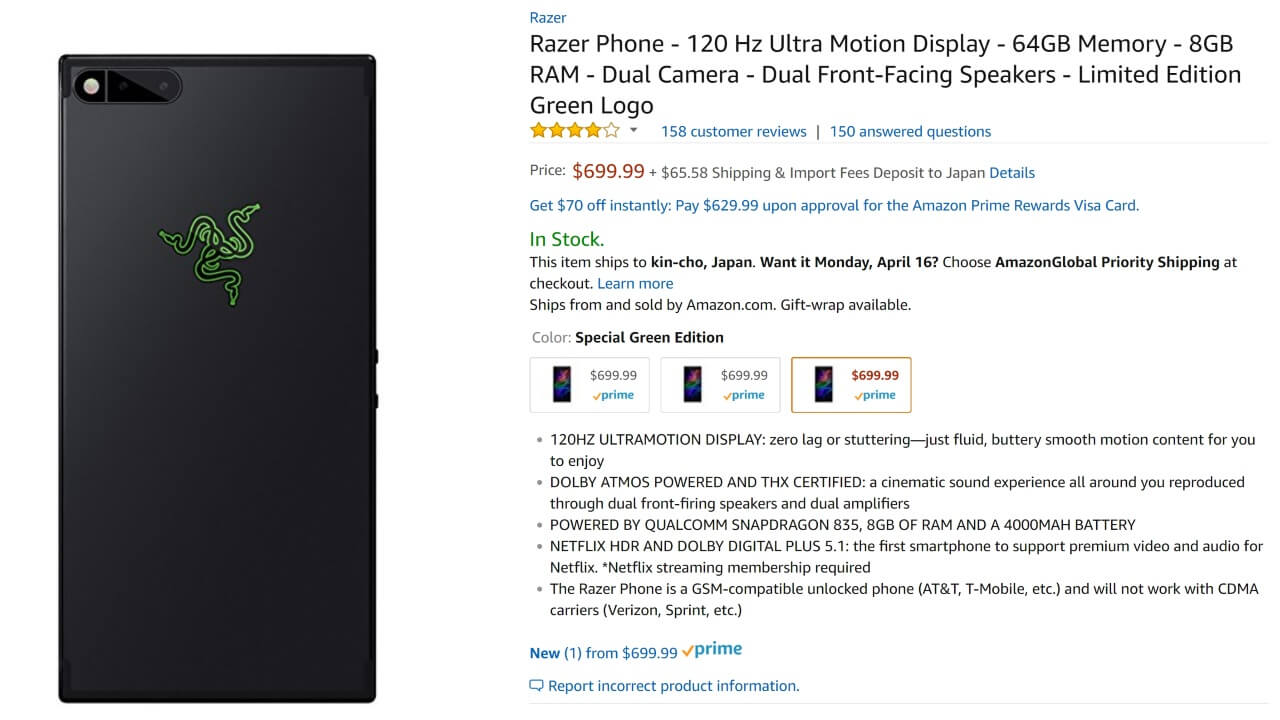
Task: Click the Prime badge in first color option
Action: tap(613, 395)
